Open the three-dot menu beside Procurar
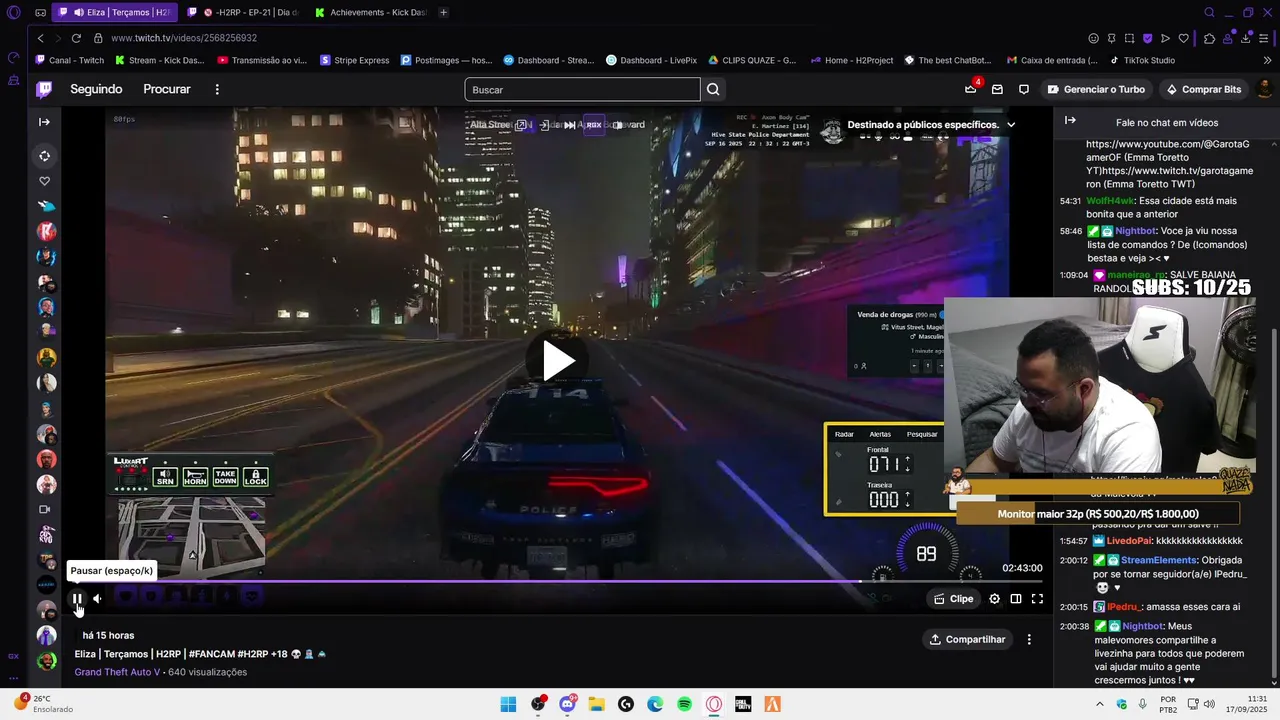The width and height of the screenshot is (1280, 720). 217,89
